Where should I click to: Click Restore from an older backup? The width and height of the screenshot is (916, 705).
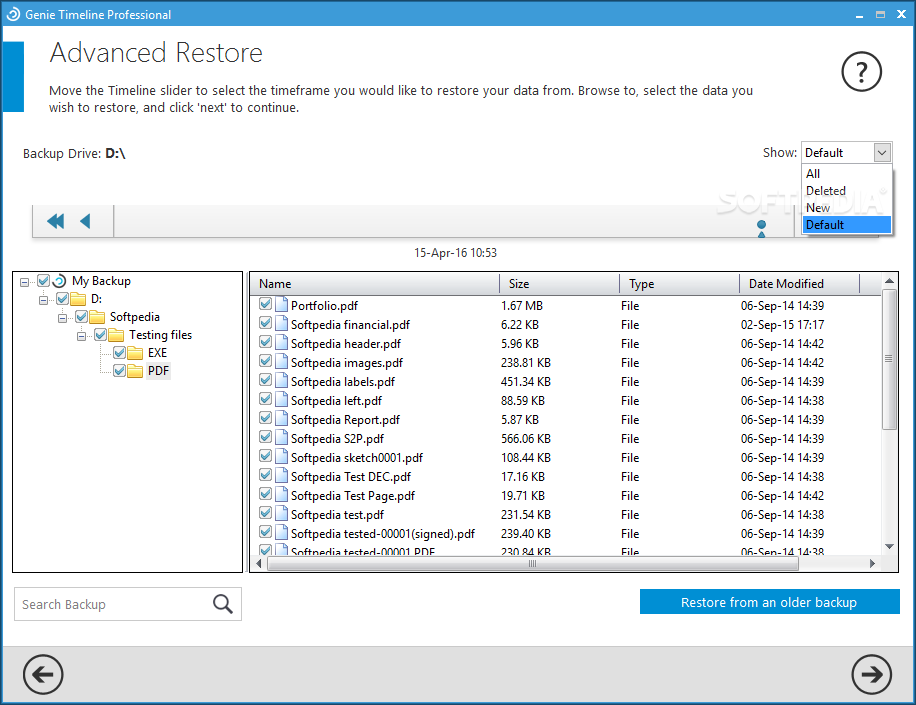point(769,602)
